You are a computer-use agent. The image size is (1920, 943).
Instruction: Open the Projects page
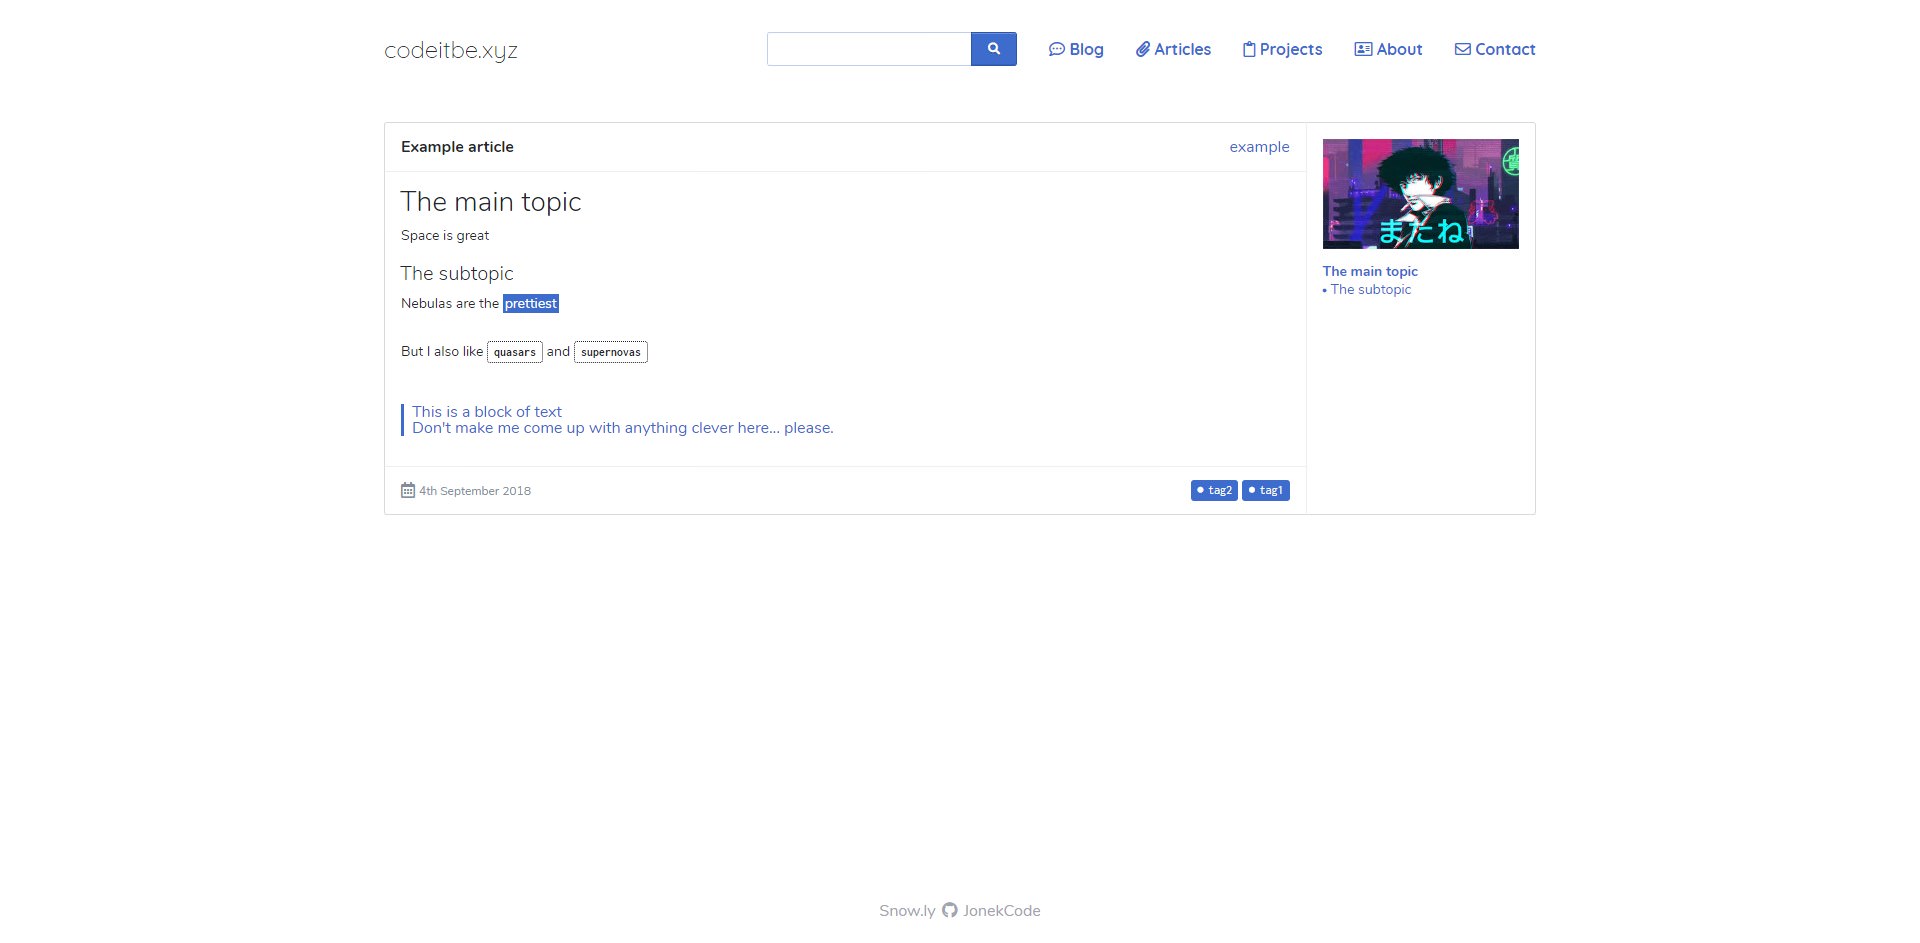1282,49
